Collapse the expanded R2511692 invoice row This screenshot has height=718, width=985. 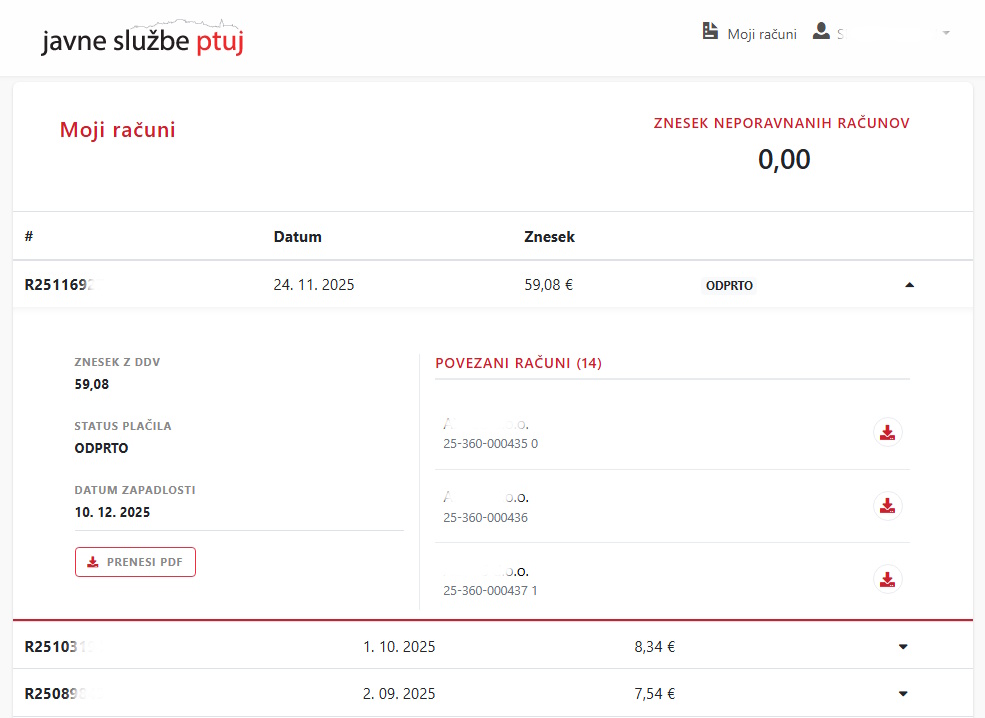coord(909,285)
